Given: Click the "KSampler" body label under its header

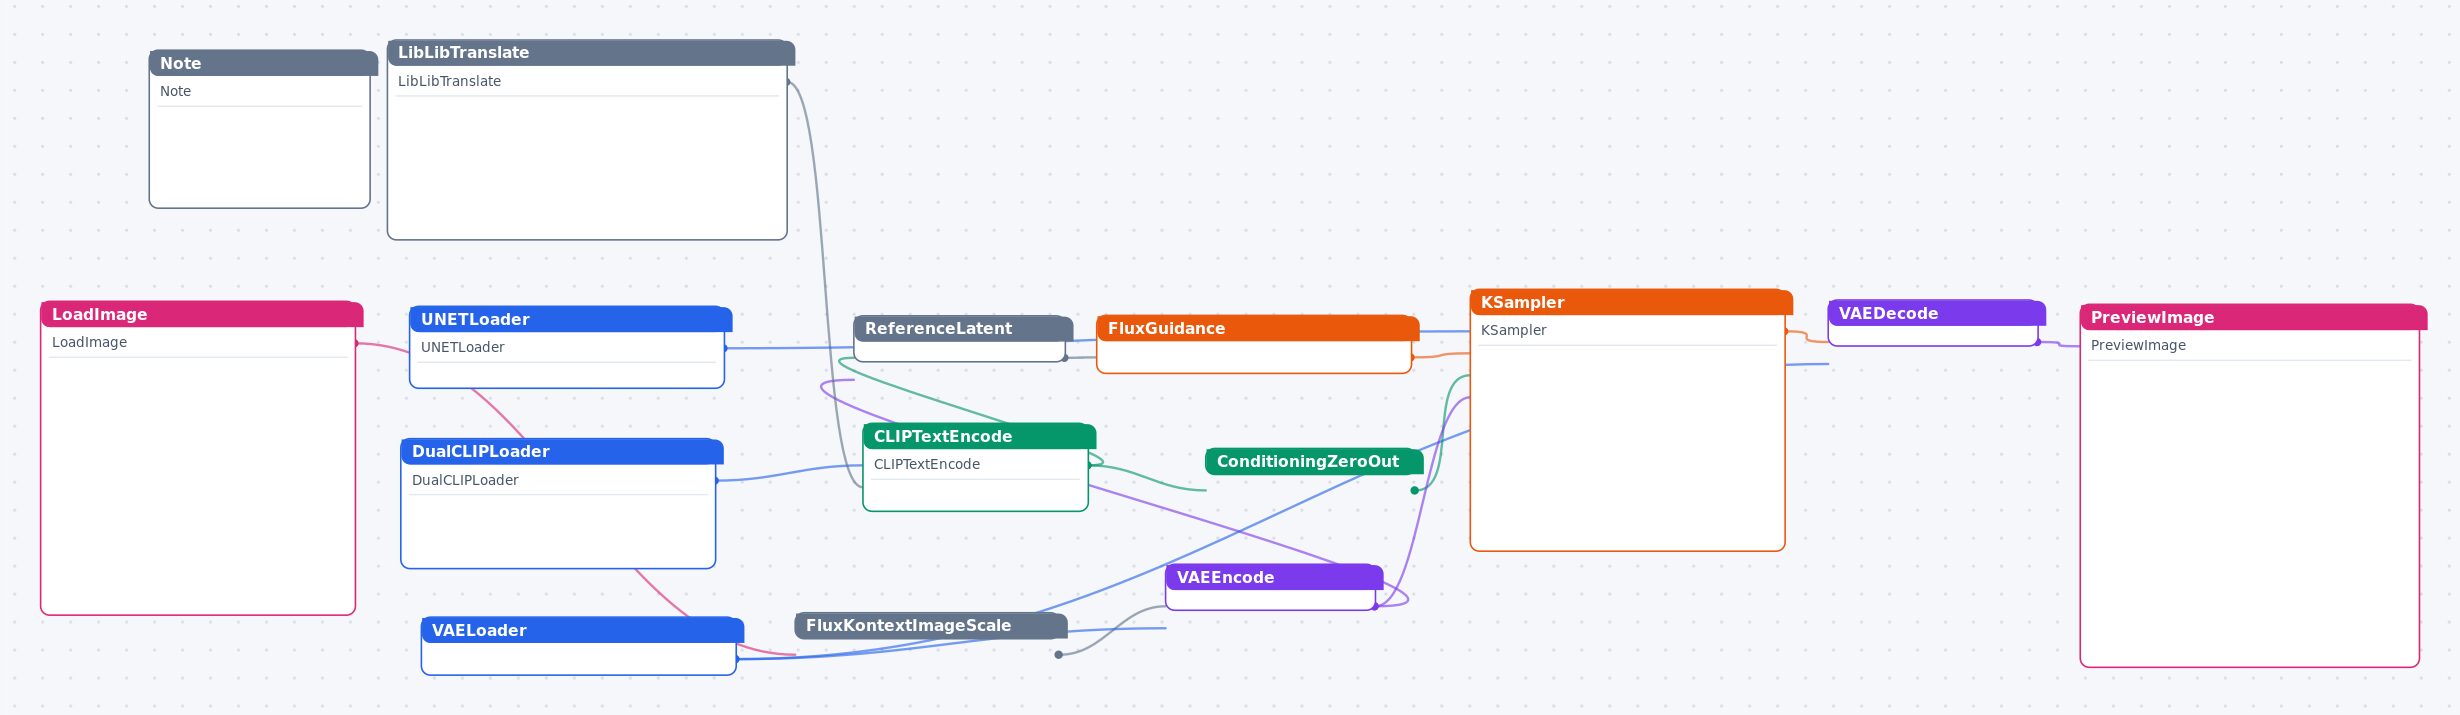Looking at the screenshot, I should tap(1513, 330).
